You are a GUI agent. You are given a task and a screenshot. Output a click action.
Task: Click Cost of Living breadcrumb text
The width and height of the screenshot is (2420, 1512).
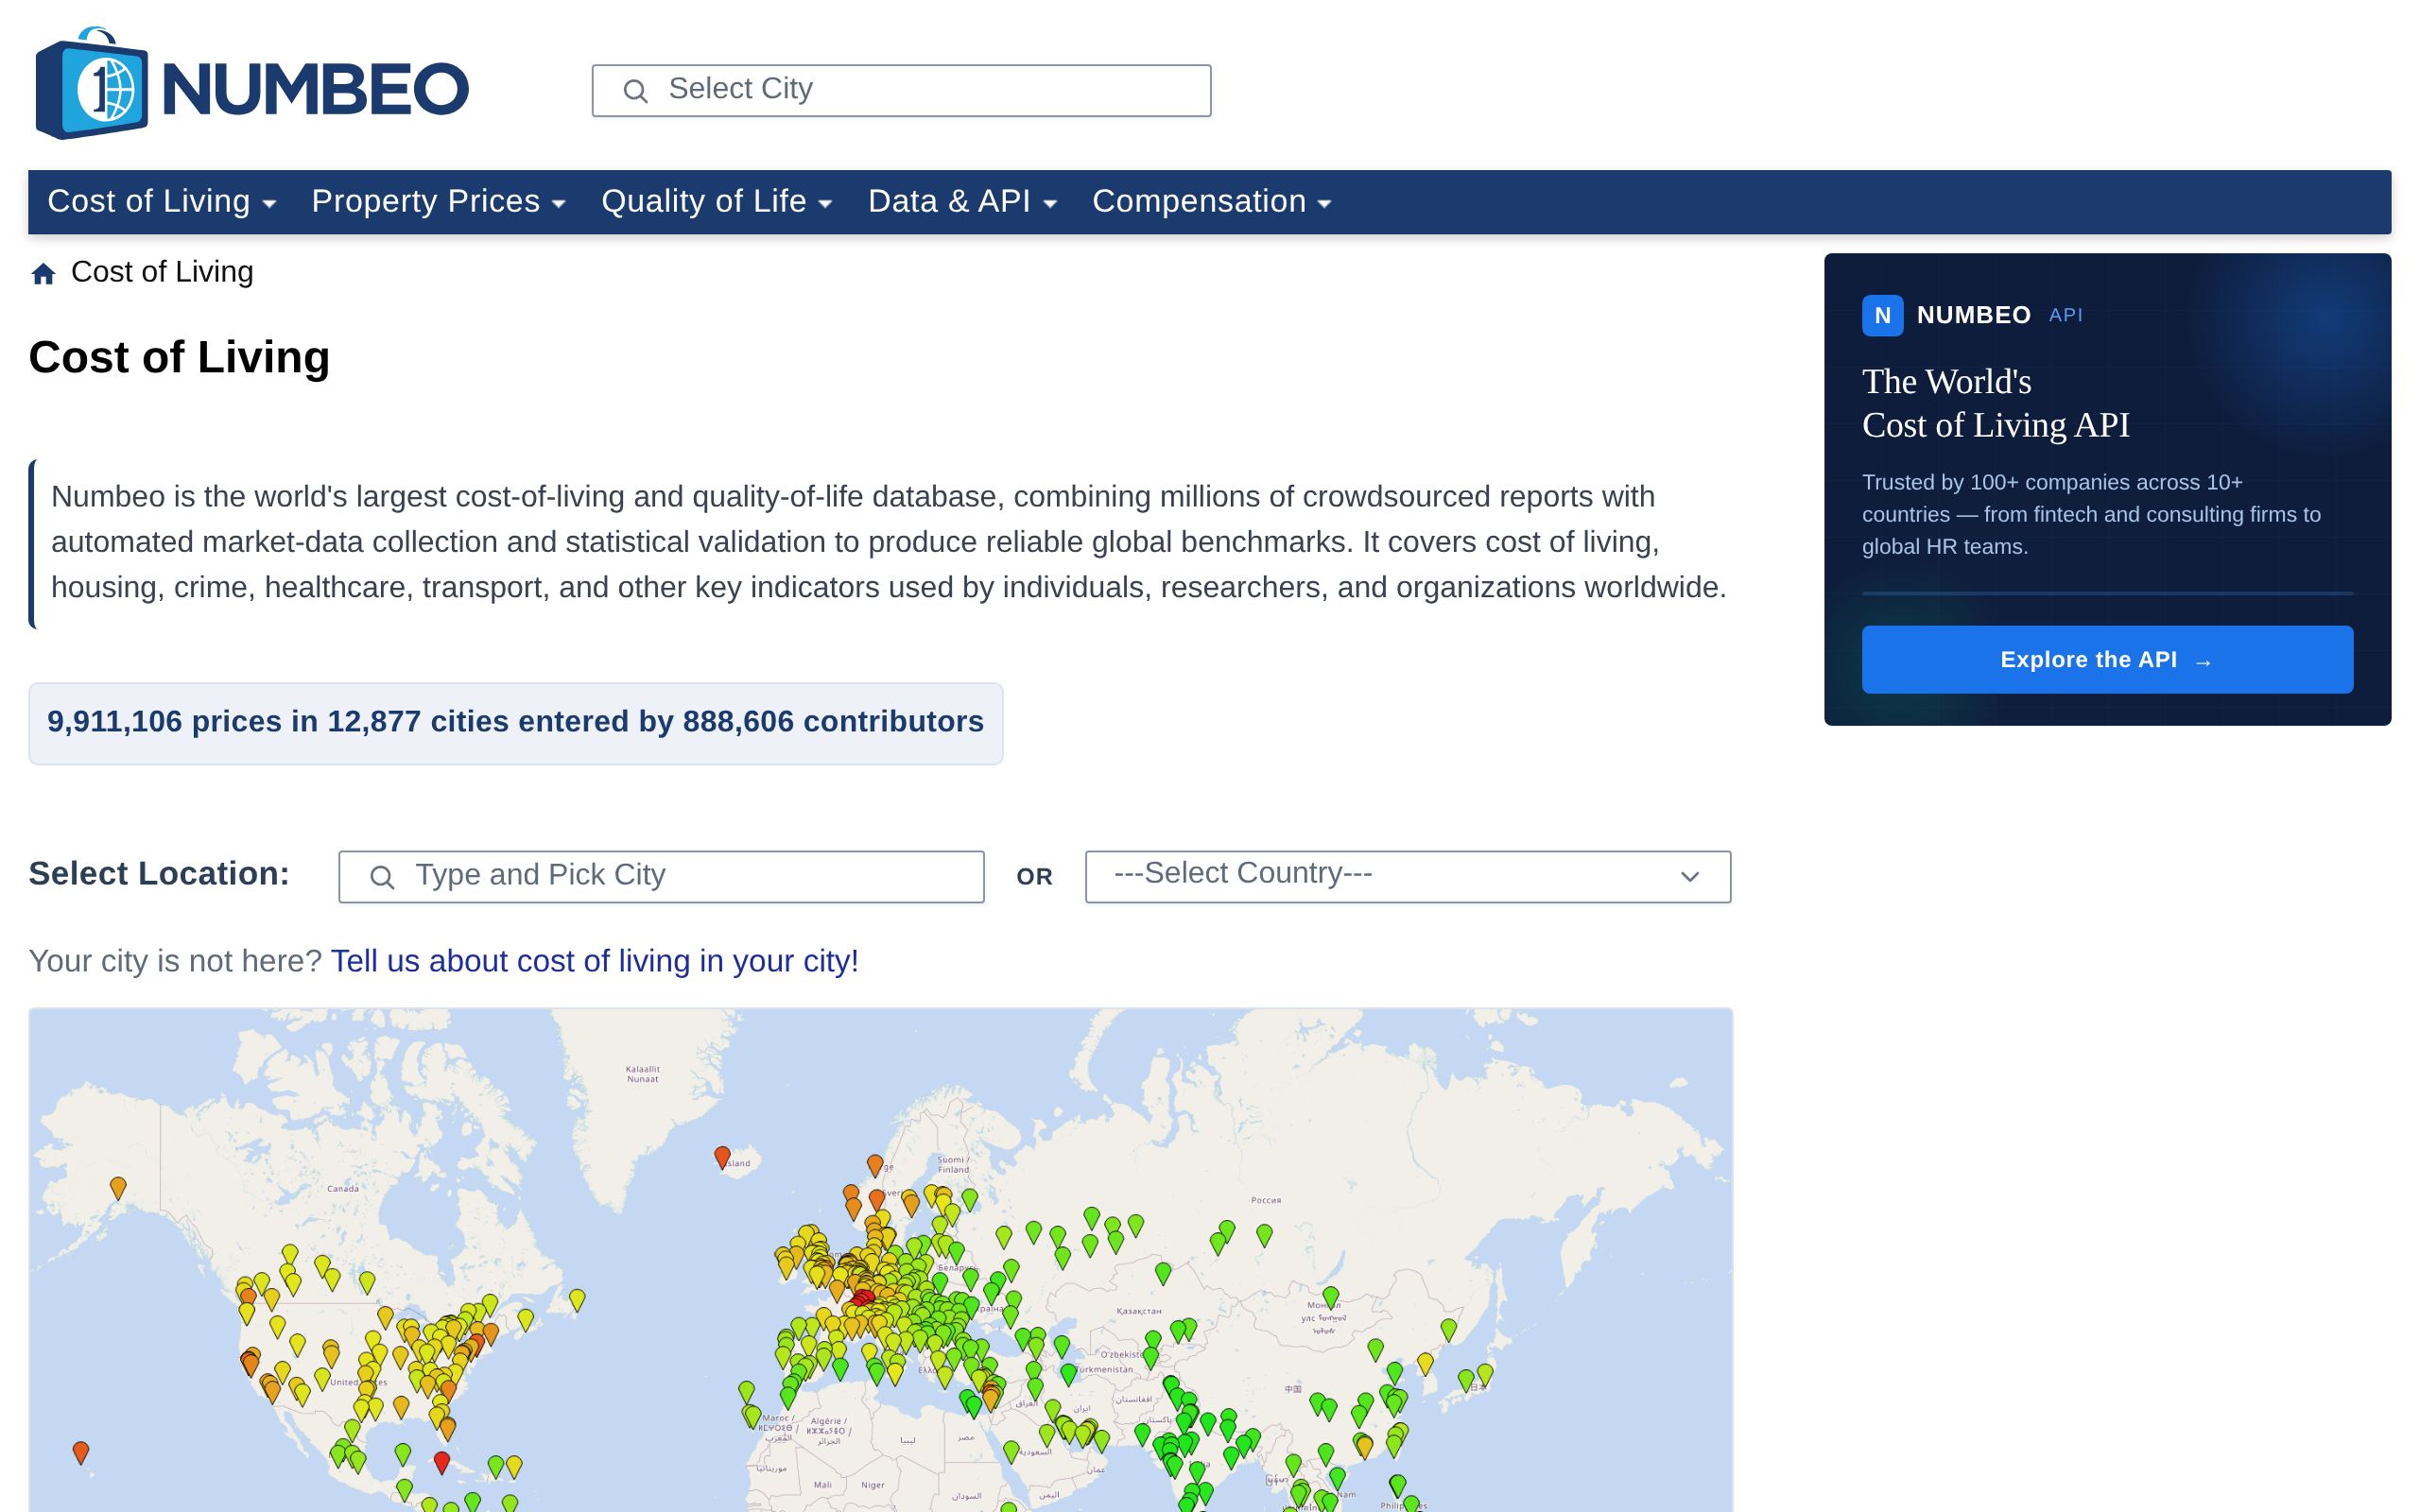click(162, 272)
